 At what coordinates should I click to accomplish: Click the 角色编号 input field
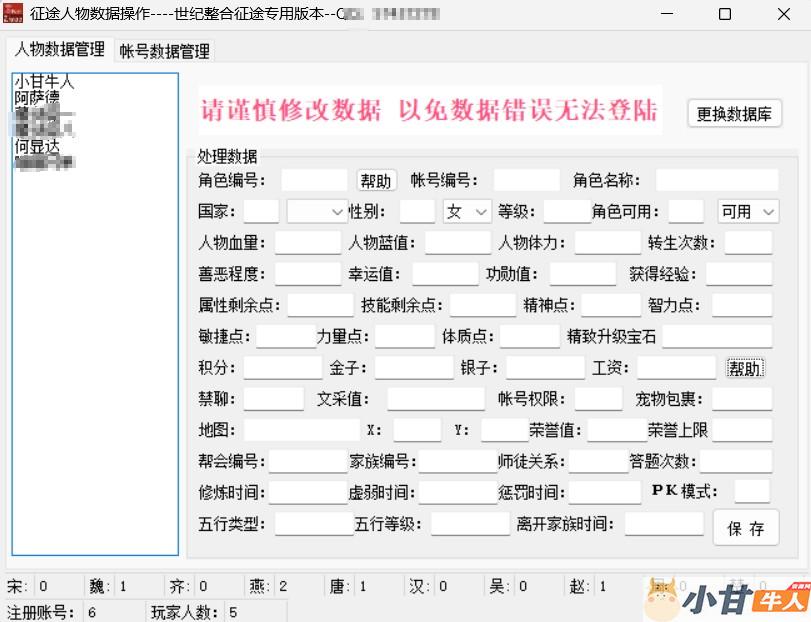coord(314,180)
